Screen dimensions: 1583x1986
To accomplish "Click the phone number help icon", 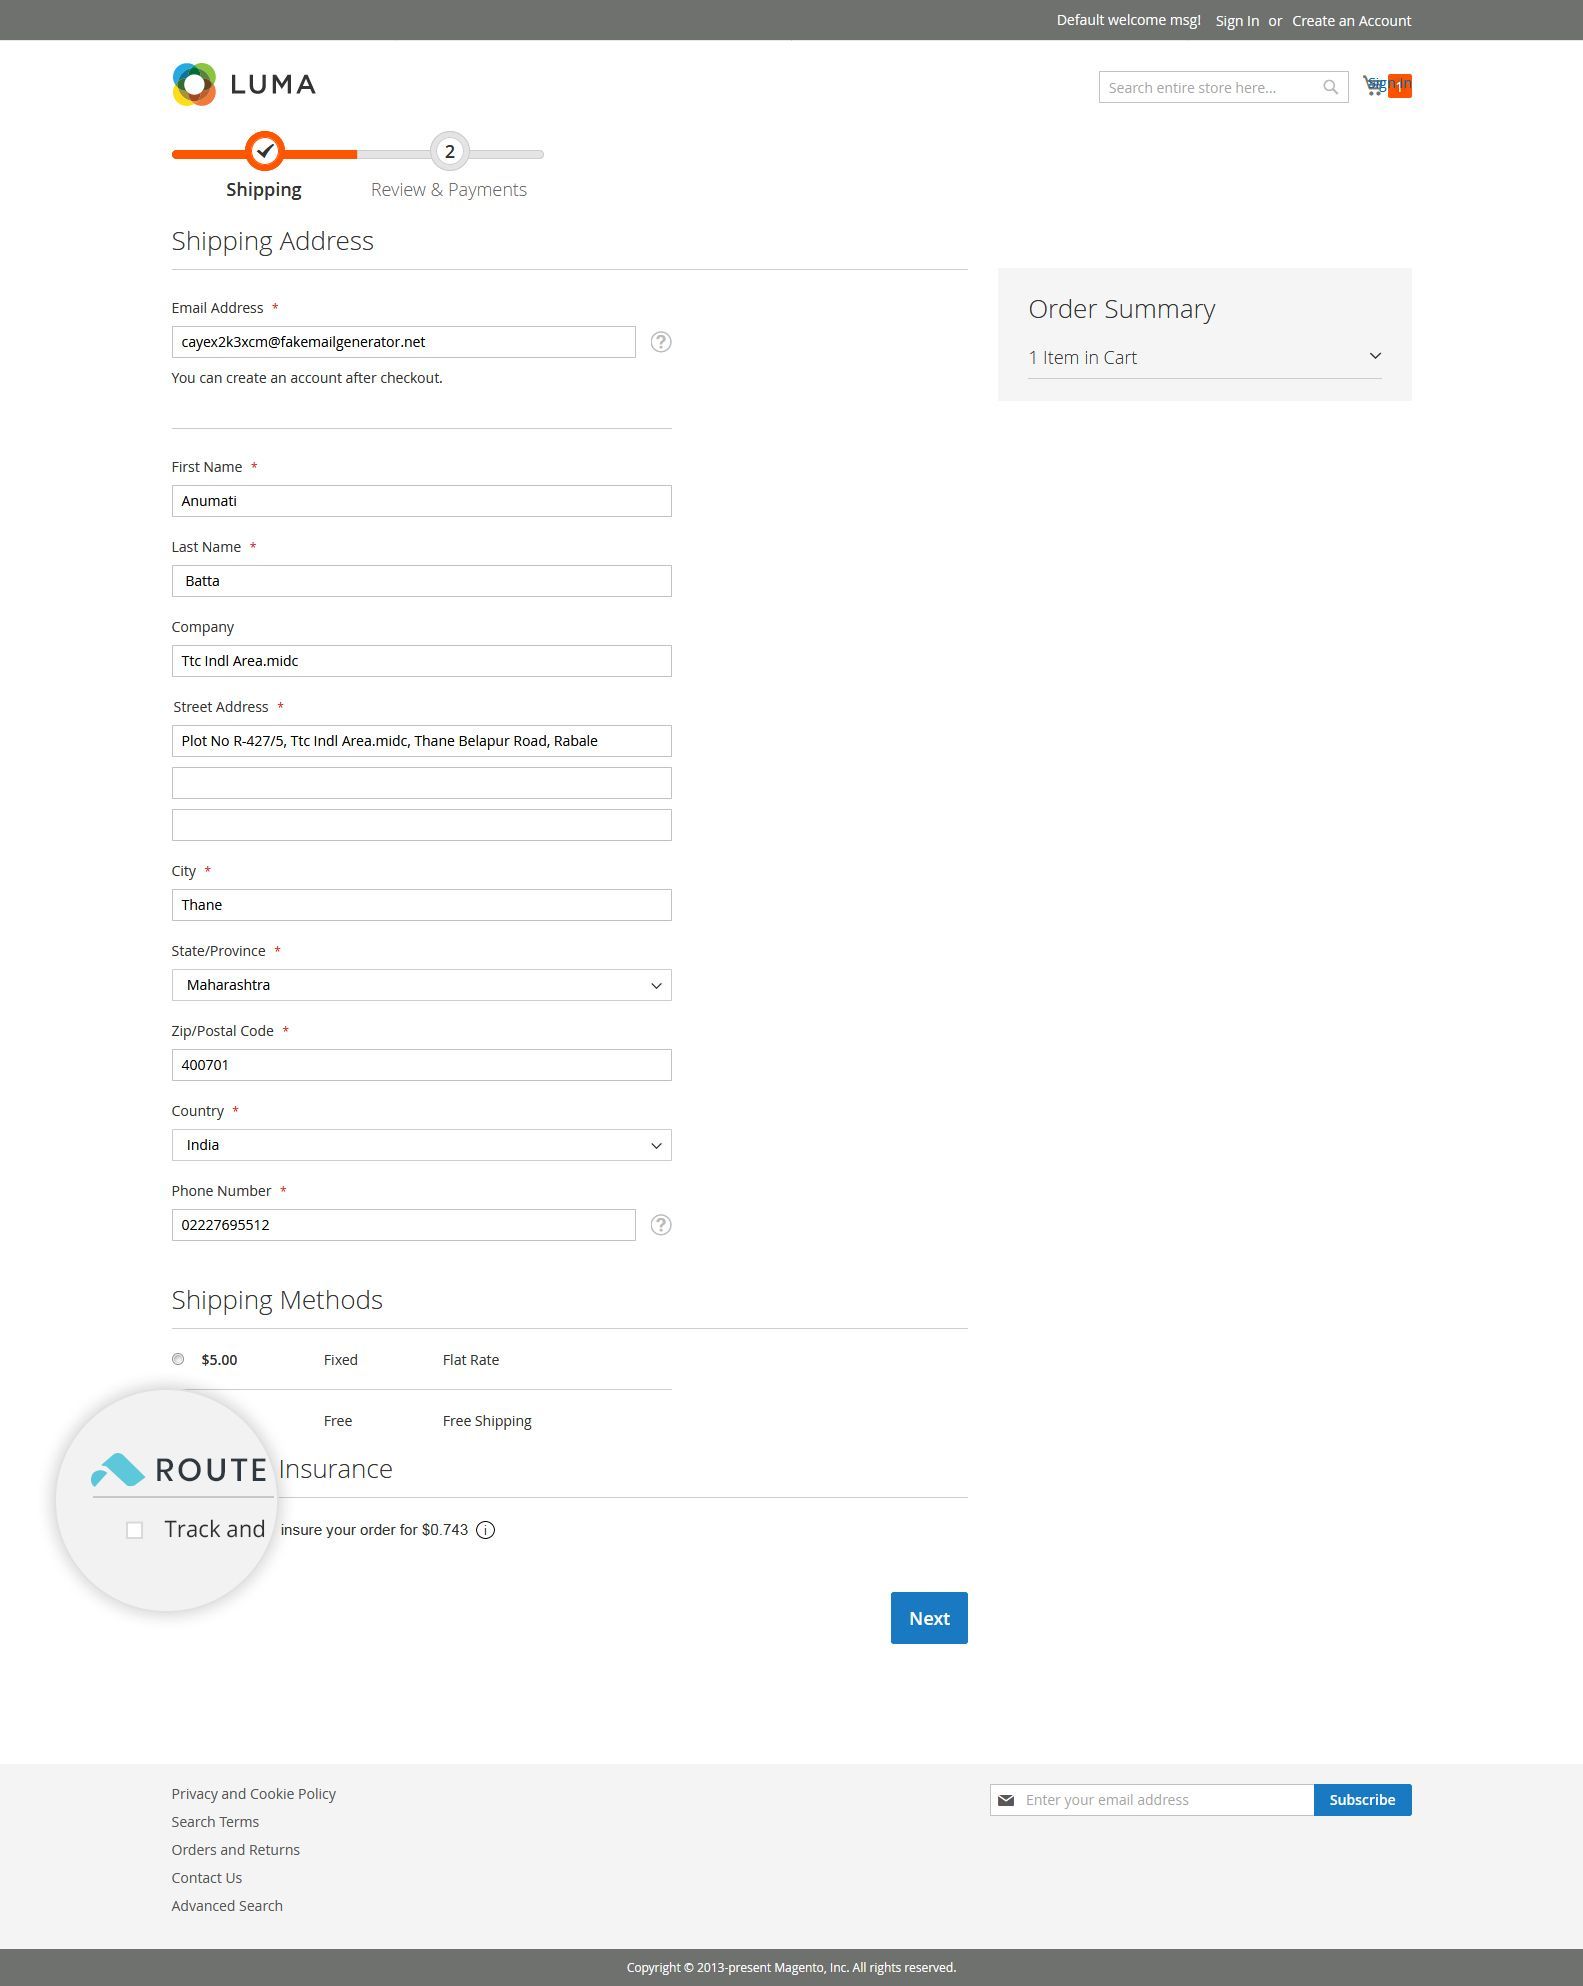I will pyautogui.click(x=661, y=1225).
